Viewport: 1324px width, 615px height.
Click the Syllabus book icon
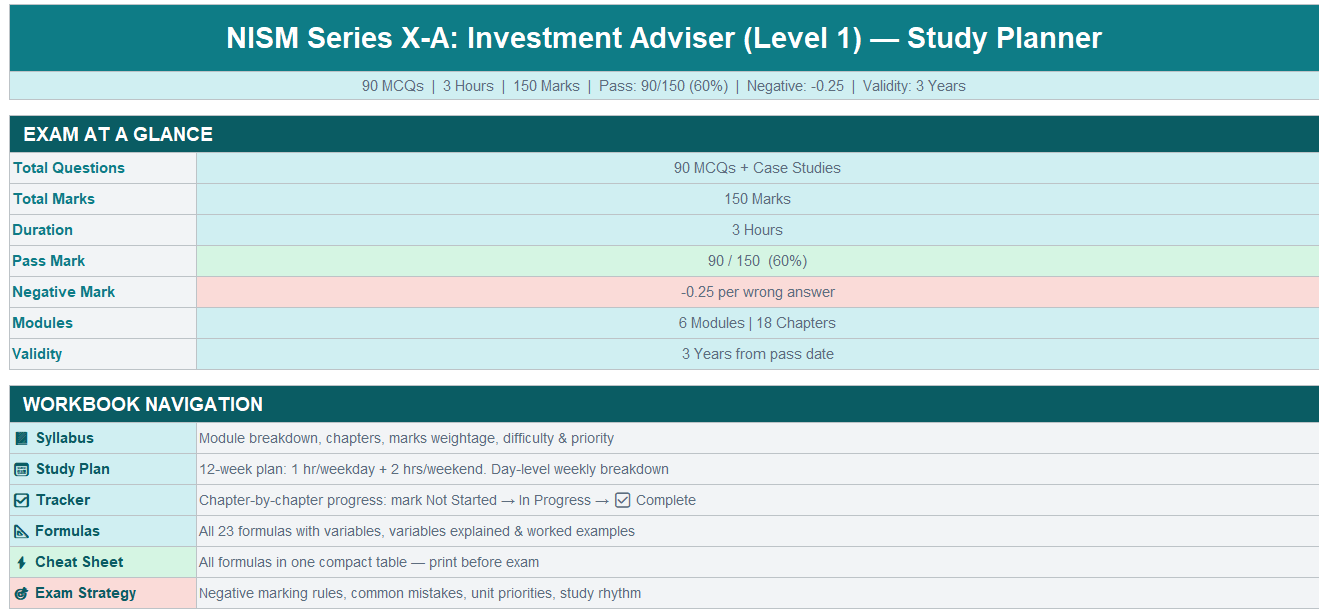click(20, 437)
